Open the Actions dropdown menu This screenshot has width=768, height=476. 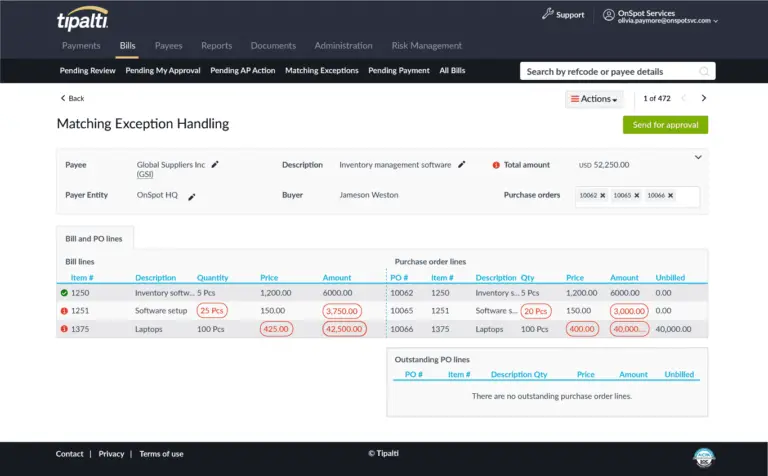594,99
